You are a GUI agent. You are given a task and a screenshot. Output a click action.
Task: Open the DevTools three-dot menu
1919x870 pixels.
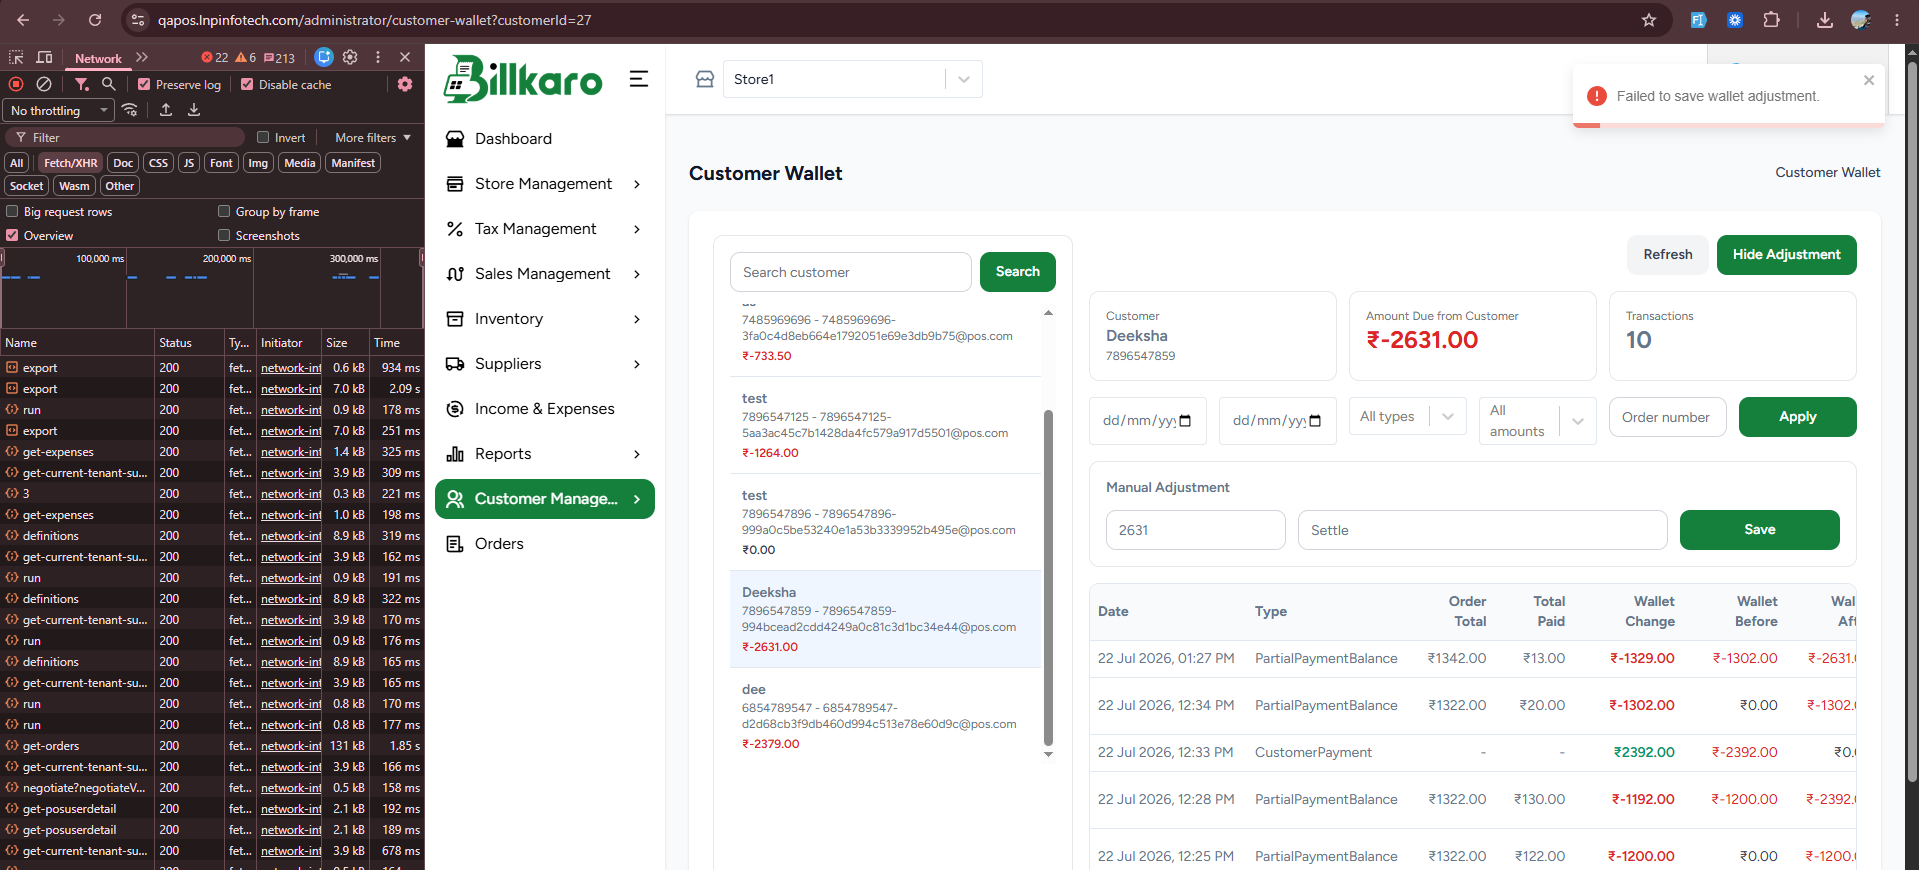click(378, 57)
